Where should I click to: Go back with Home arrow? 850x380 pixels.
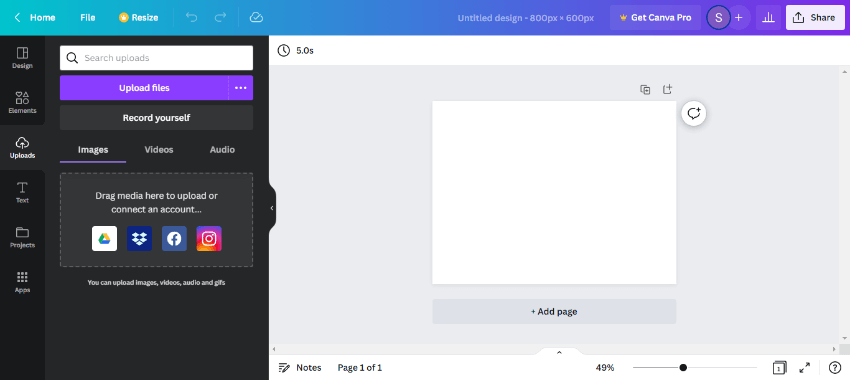pos(17,17)
